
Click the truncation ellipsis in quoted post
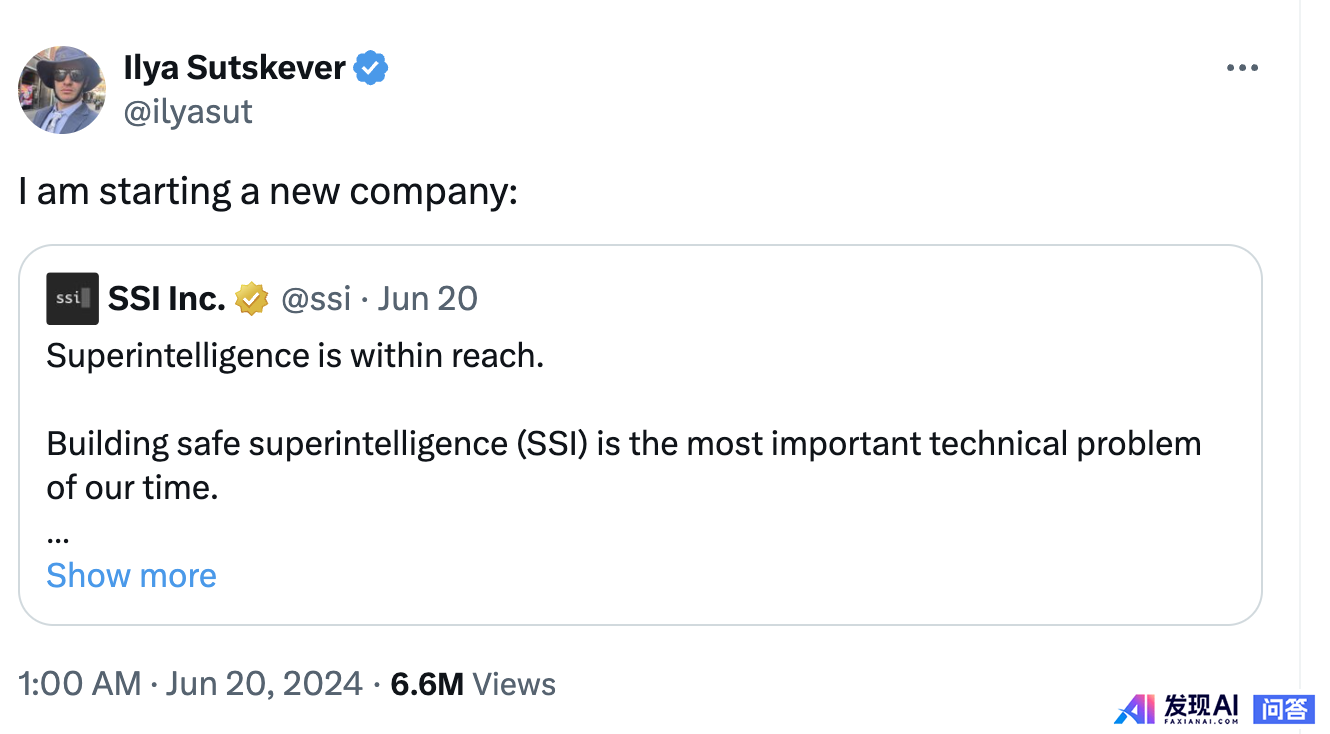(57, 538)
